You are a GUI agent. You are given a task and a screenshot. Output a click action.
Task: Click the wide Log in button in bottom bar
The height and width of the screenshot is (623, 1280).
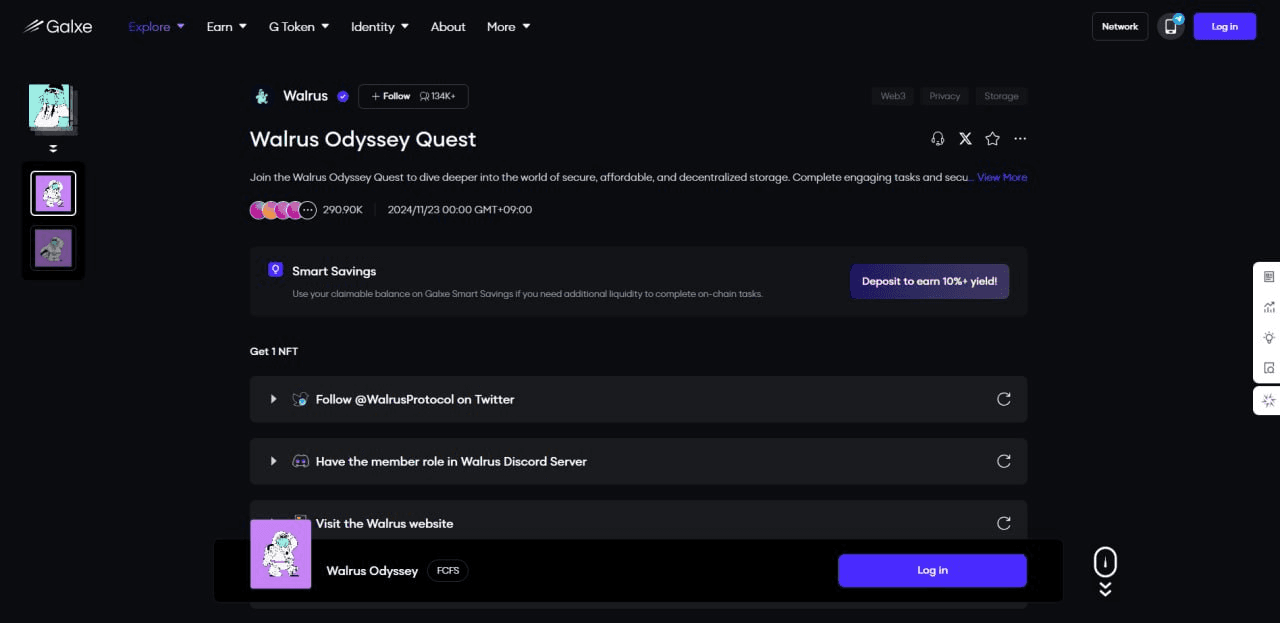[932, 570]
